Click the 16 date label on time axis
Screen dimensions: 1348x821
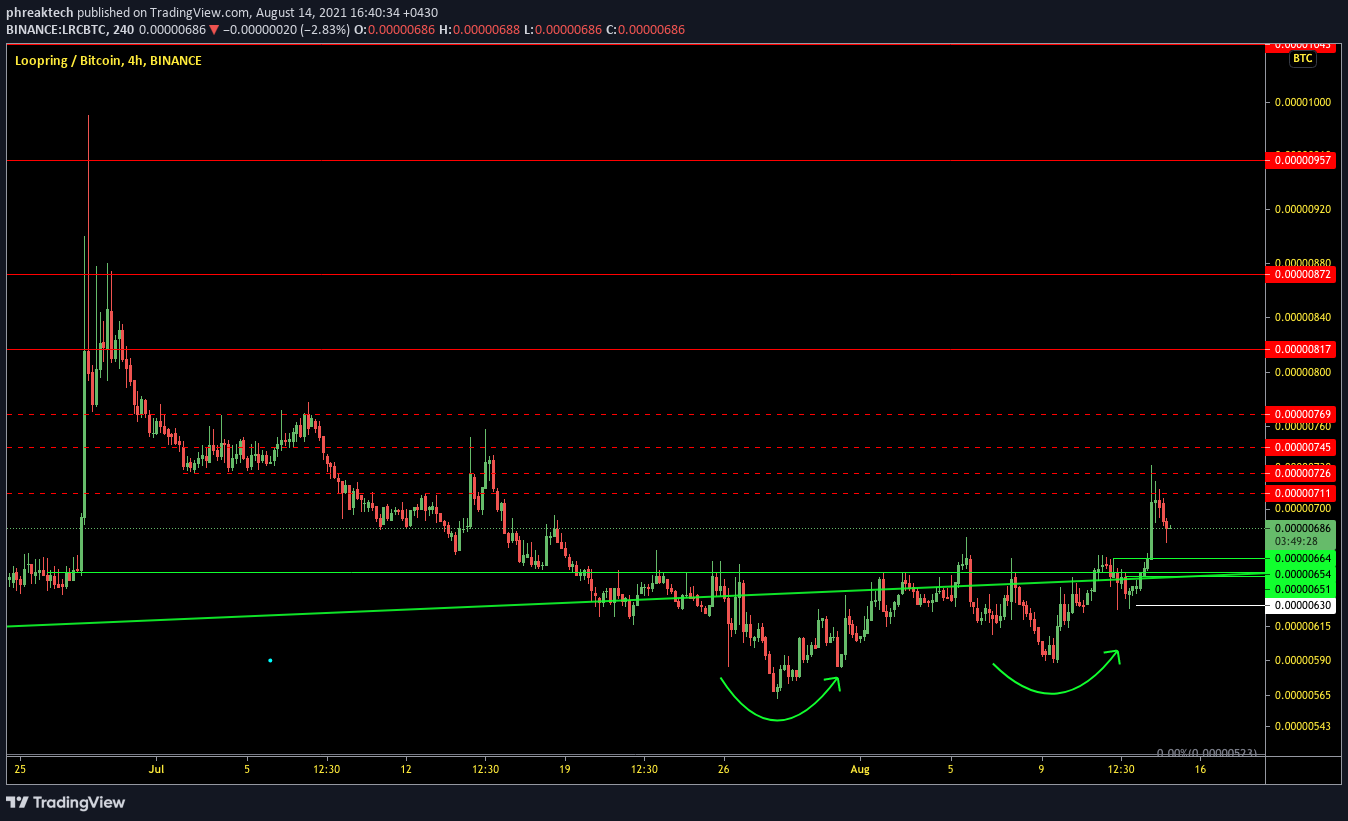(1200, 770)
